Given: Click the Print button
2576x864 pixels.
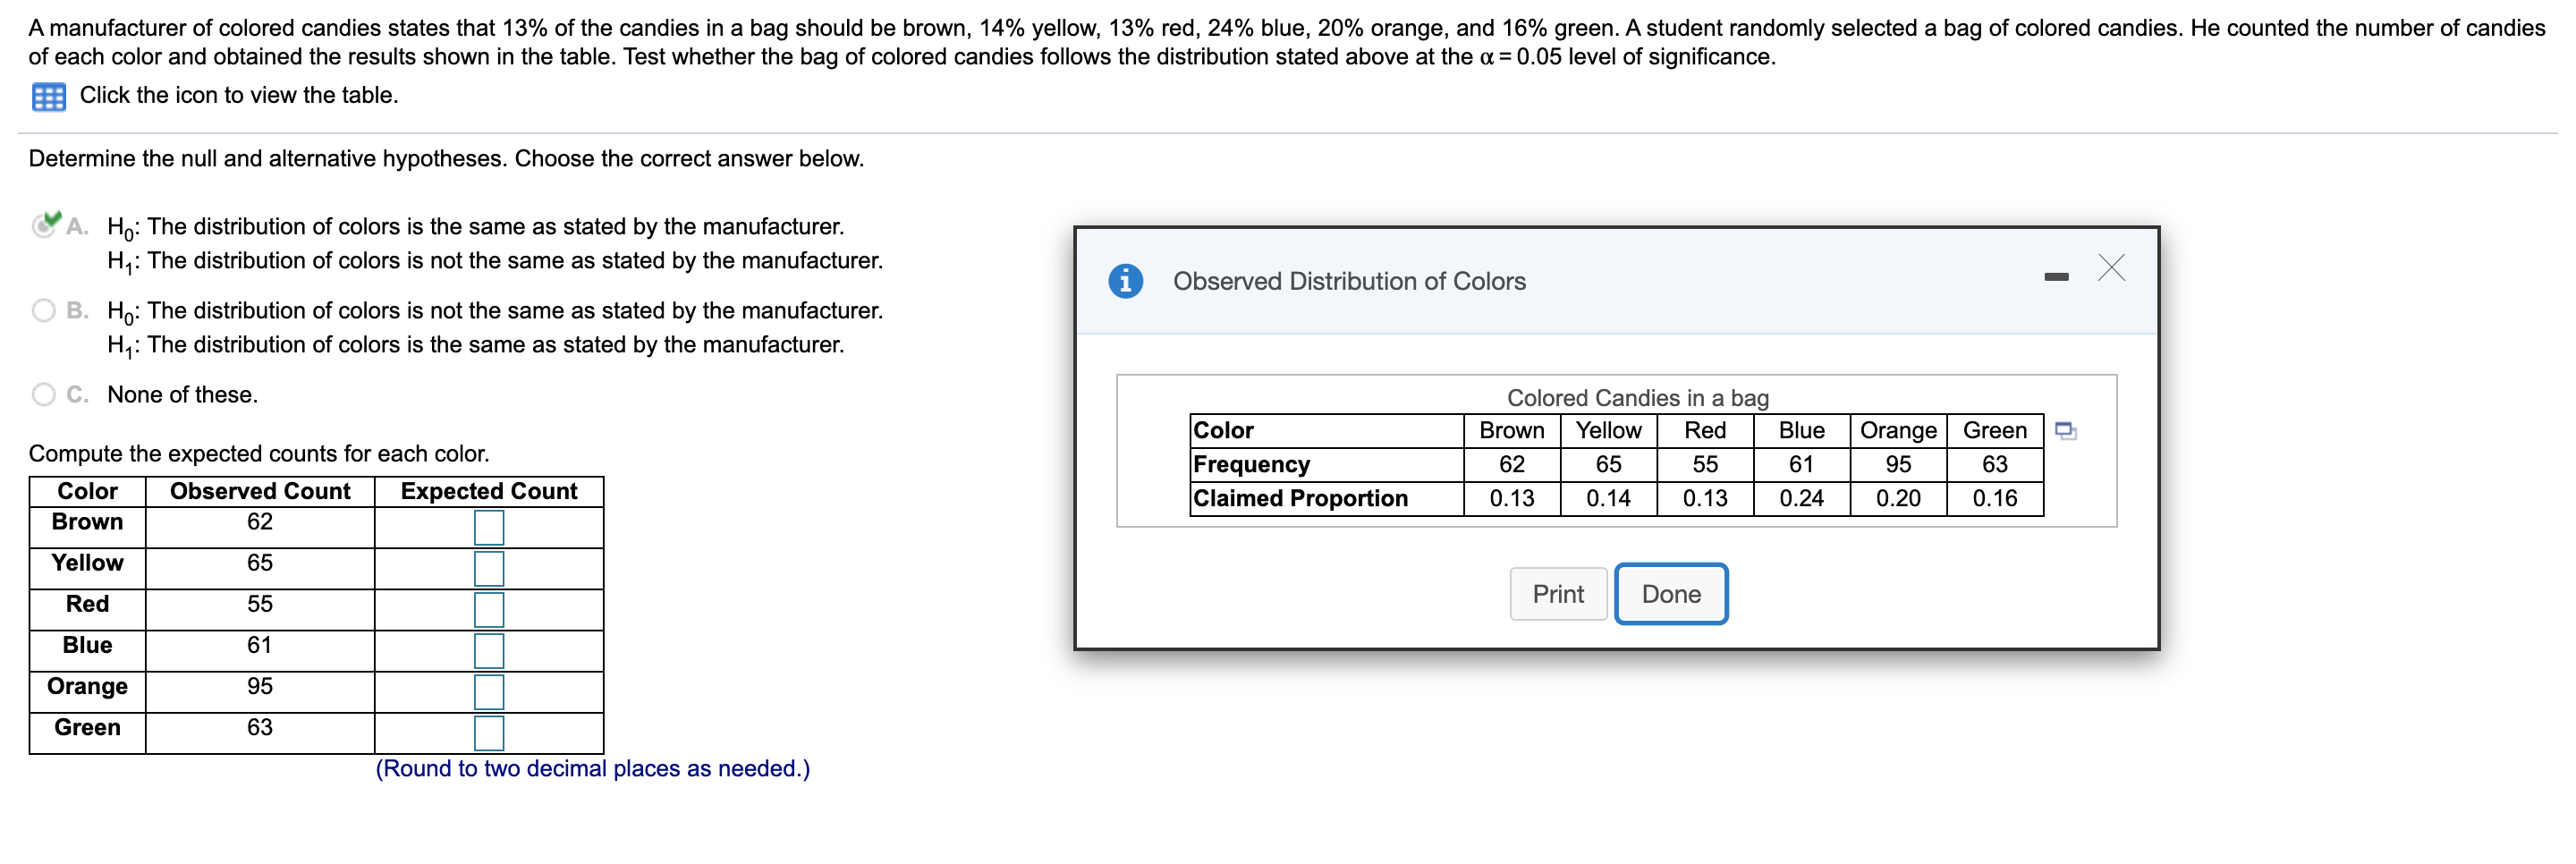Looking at the screenshot, I should pyautogui.click(x=1557, y=593).
